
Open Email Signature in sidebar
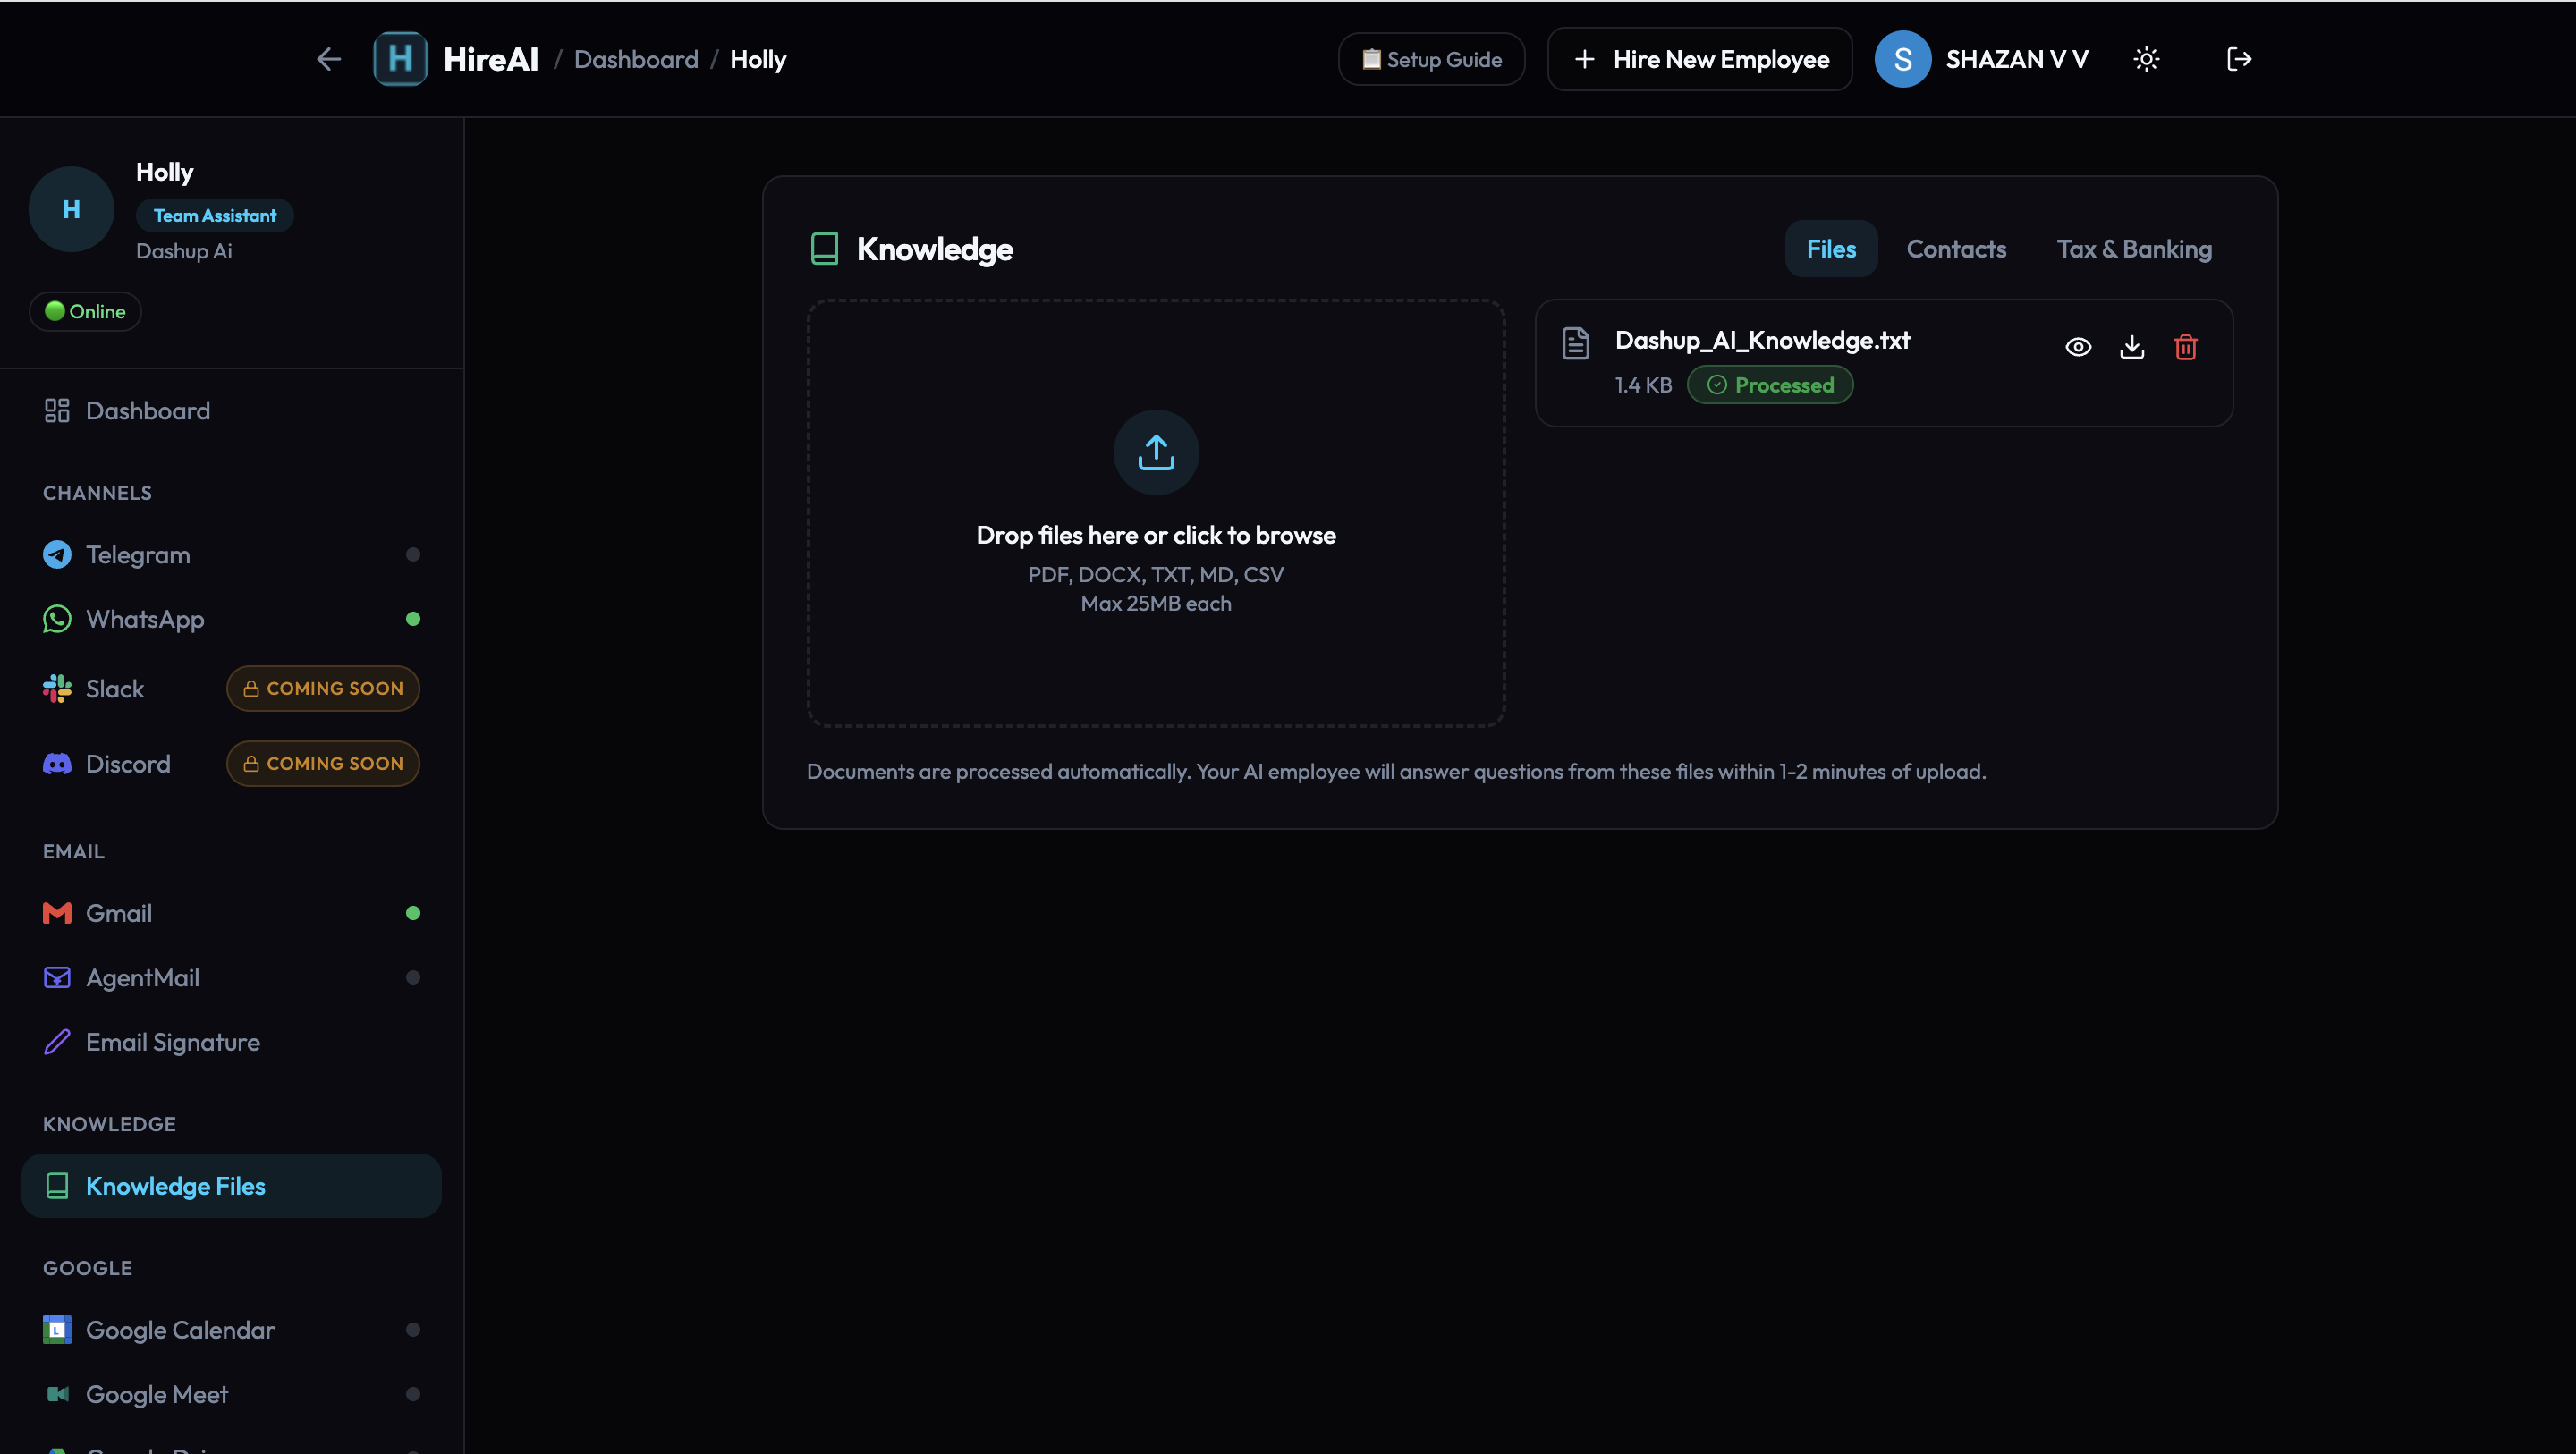point(173,1042)
